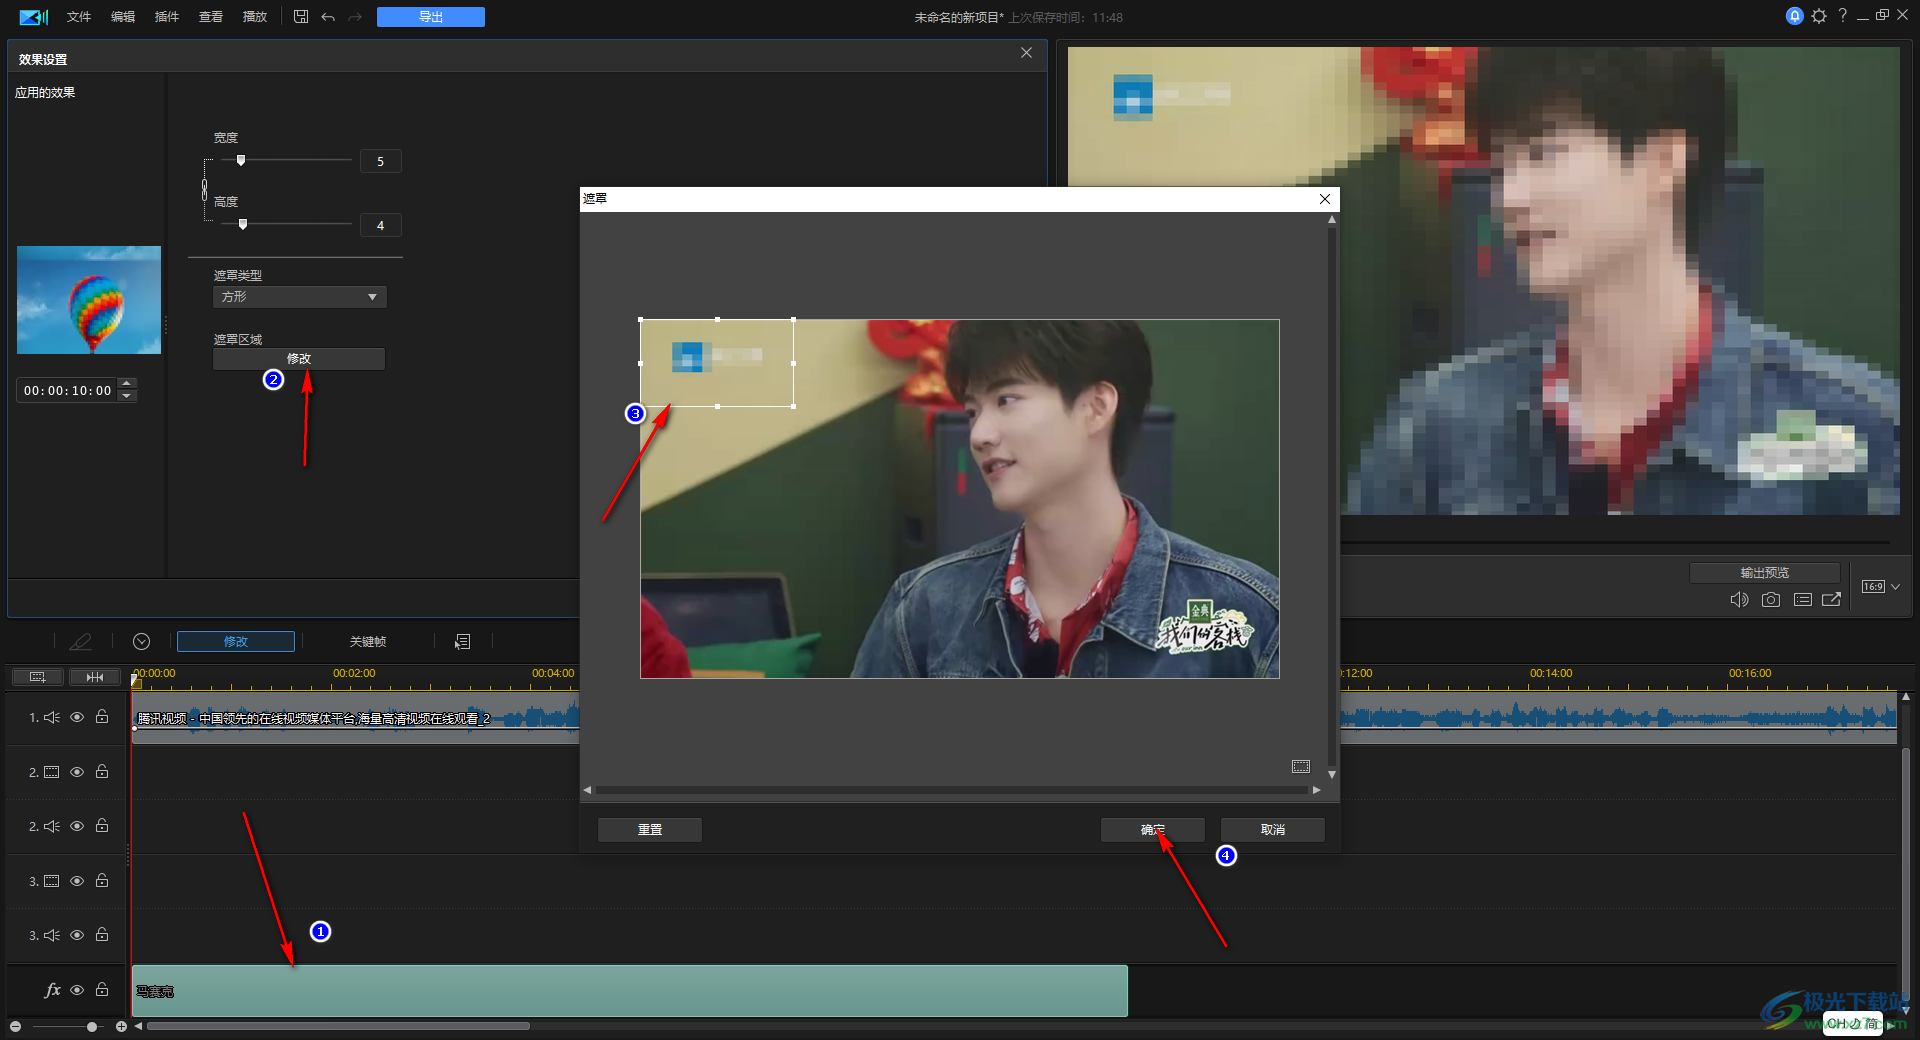This screenshot has width=1920, height=1040.
Task: Toggle visibility eye of audio track 2
Action: pos(77,826)
